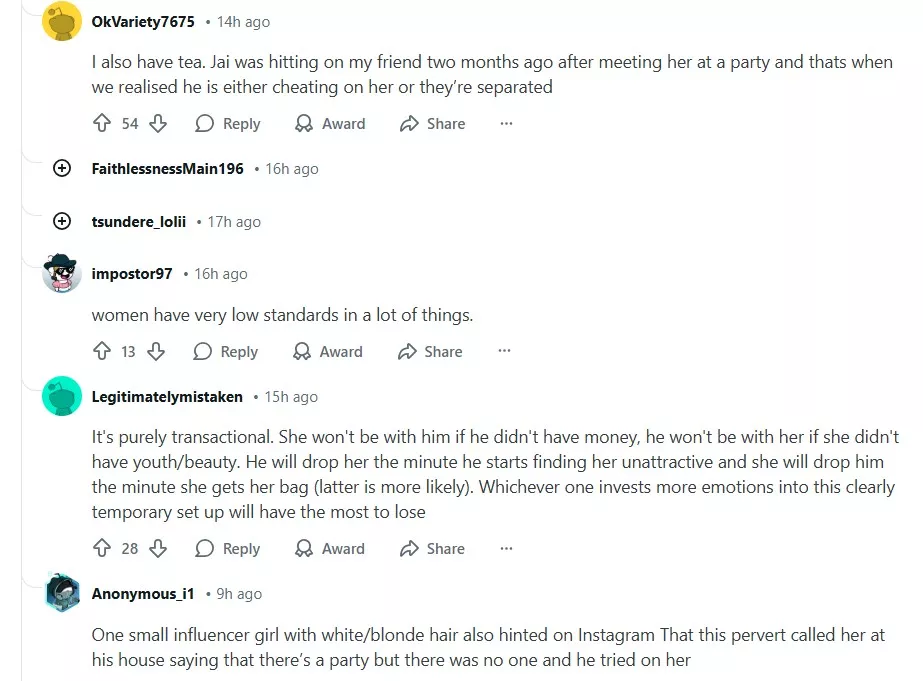Share Legitimatelymistaken's comment
Image resolution: width=923 pixels, height=681 pixels.
click(432, 549)
